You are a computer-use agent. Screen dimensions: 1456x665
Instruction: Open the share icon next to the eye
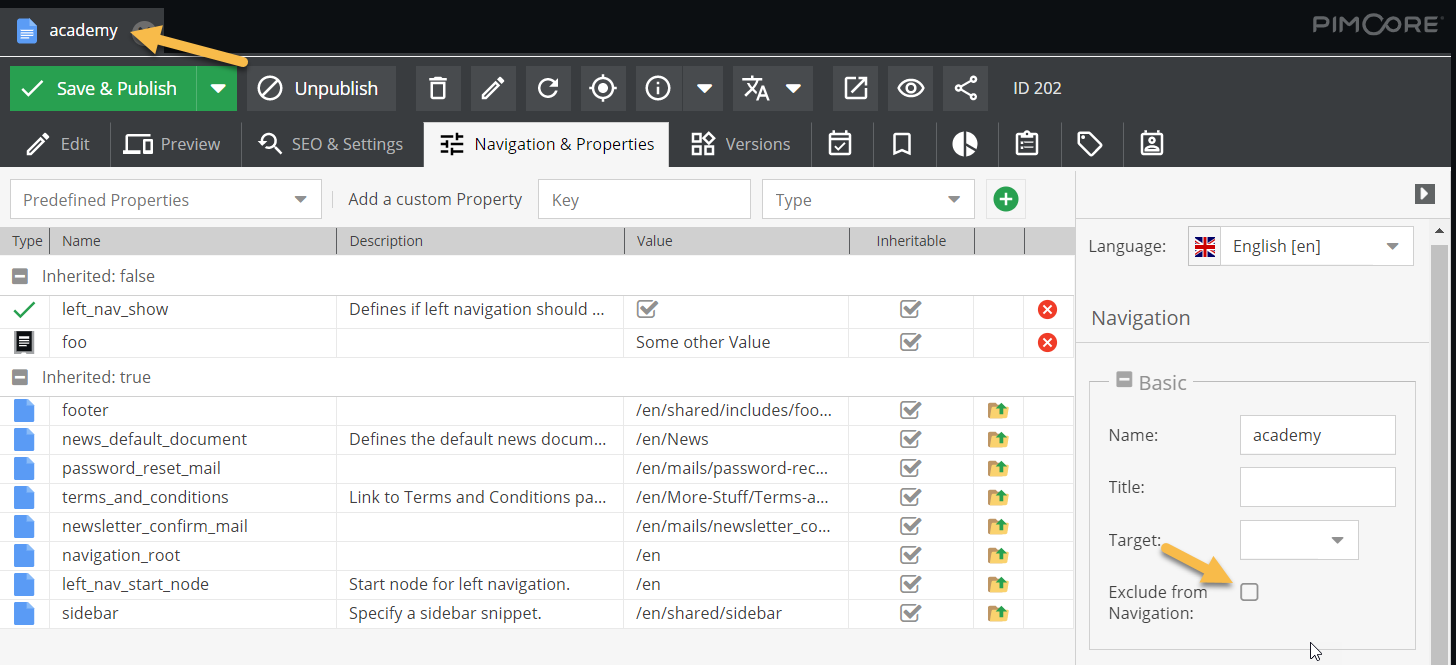964,88
